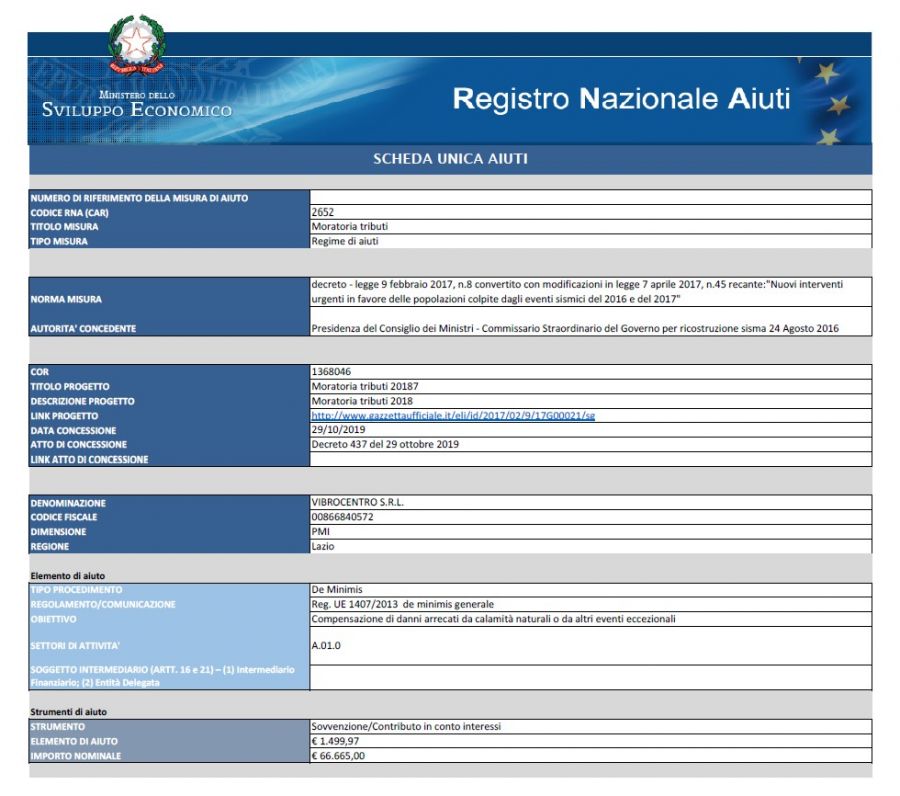The width and height of the screenshot is (900, 796).
Task: Select nominal amount '€ 66.665,00'
Action: tap(338, 756)
